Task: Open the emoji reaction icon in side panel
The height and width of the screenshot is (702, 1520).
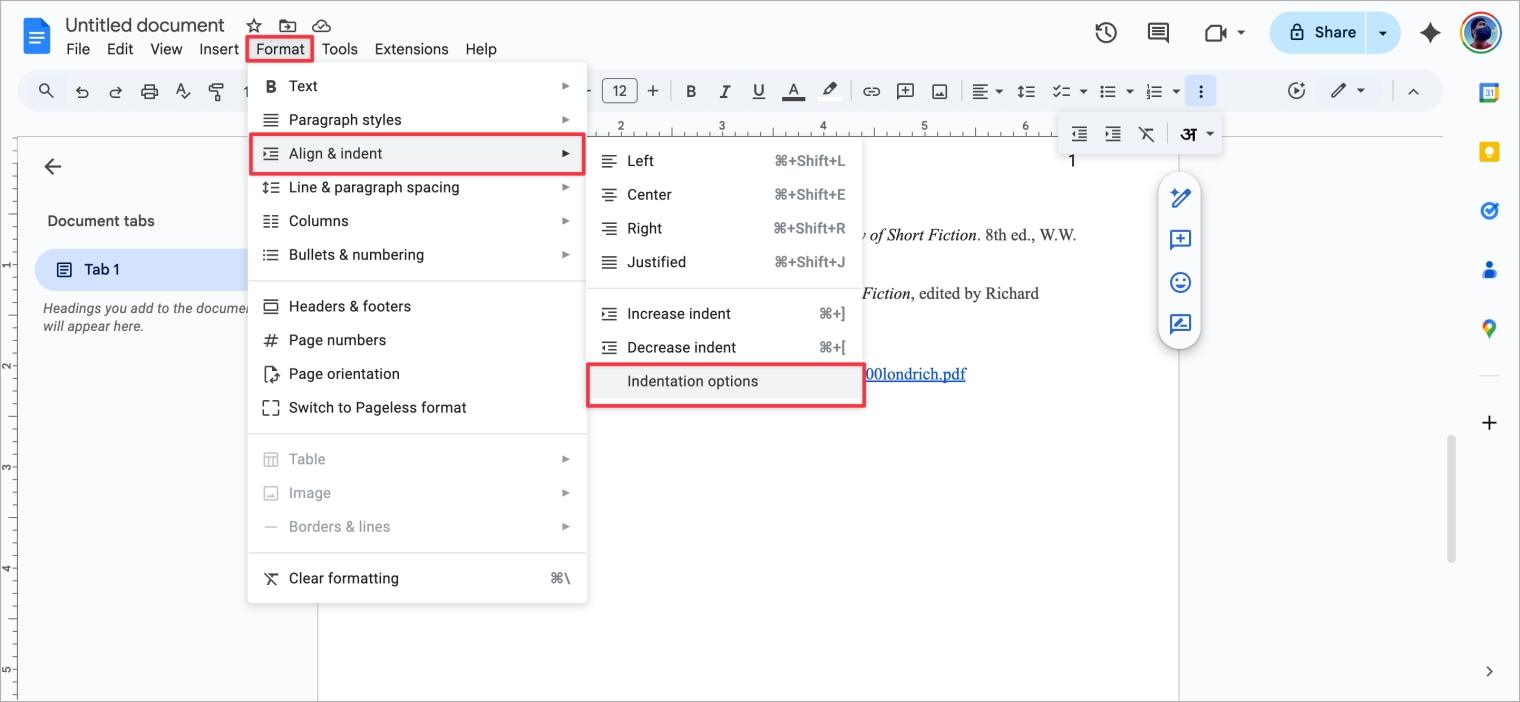Action: pyautogui.click(x=1180, y=282)
